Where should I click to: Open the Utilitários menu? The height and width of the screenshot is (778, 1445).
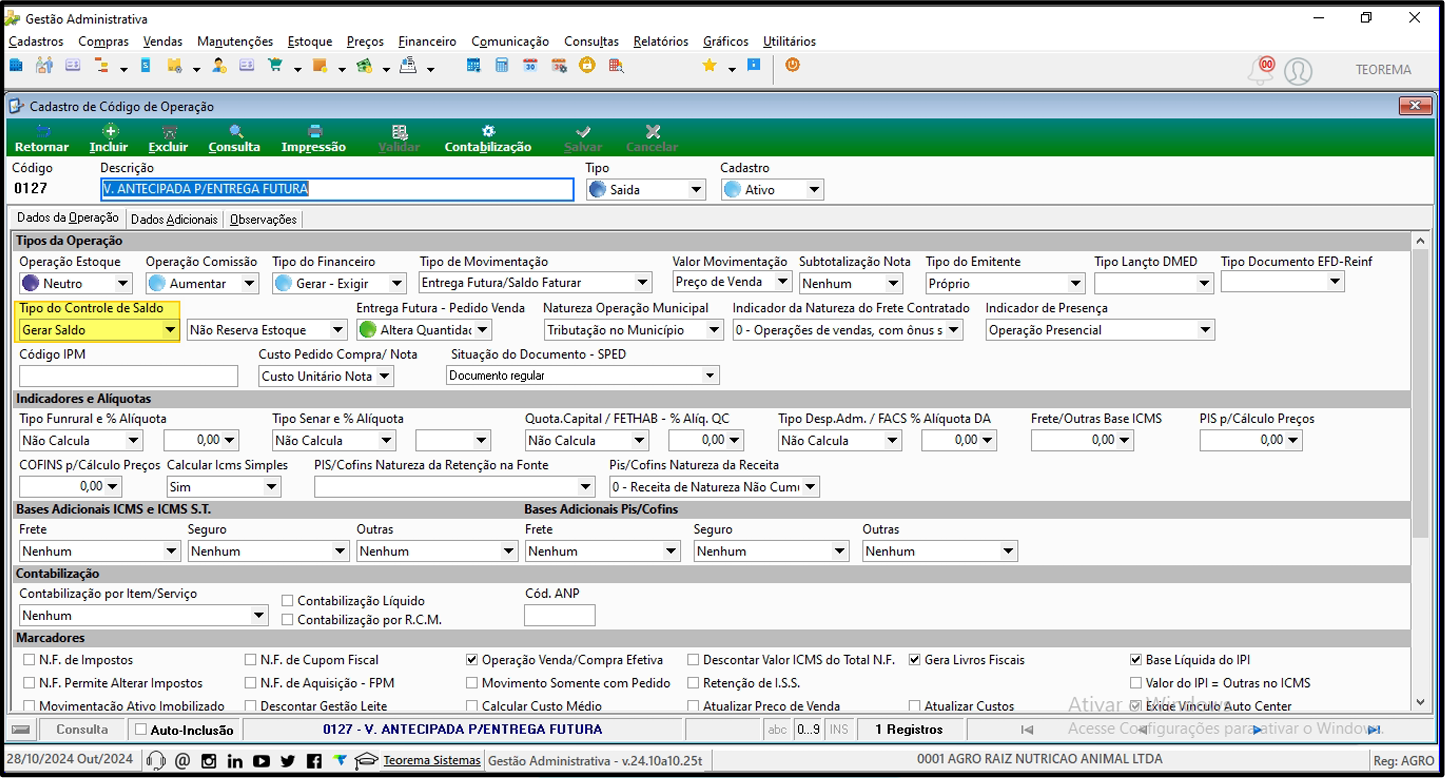[789, 41]
